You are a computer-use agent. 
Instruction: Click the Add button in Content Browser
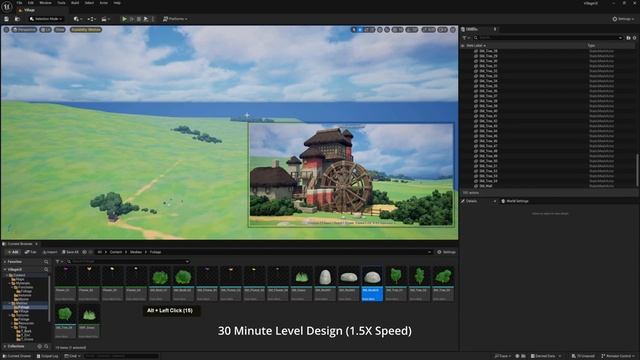click(x=13, y=252)
